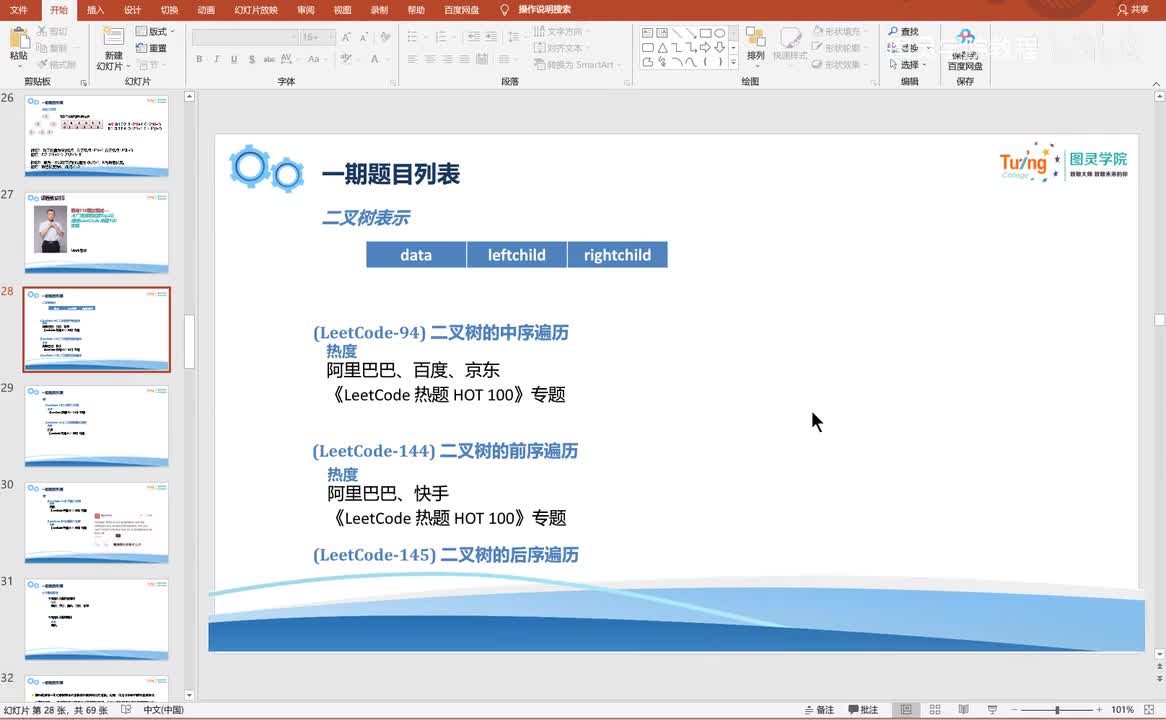Click the zoom in plus button
Viewport: 1166px width, 720px height.
pyautogui.click(x=1100, y=710)
